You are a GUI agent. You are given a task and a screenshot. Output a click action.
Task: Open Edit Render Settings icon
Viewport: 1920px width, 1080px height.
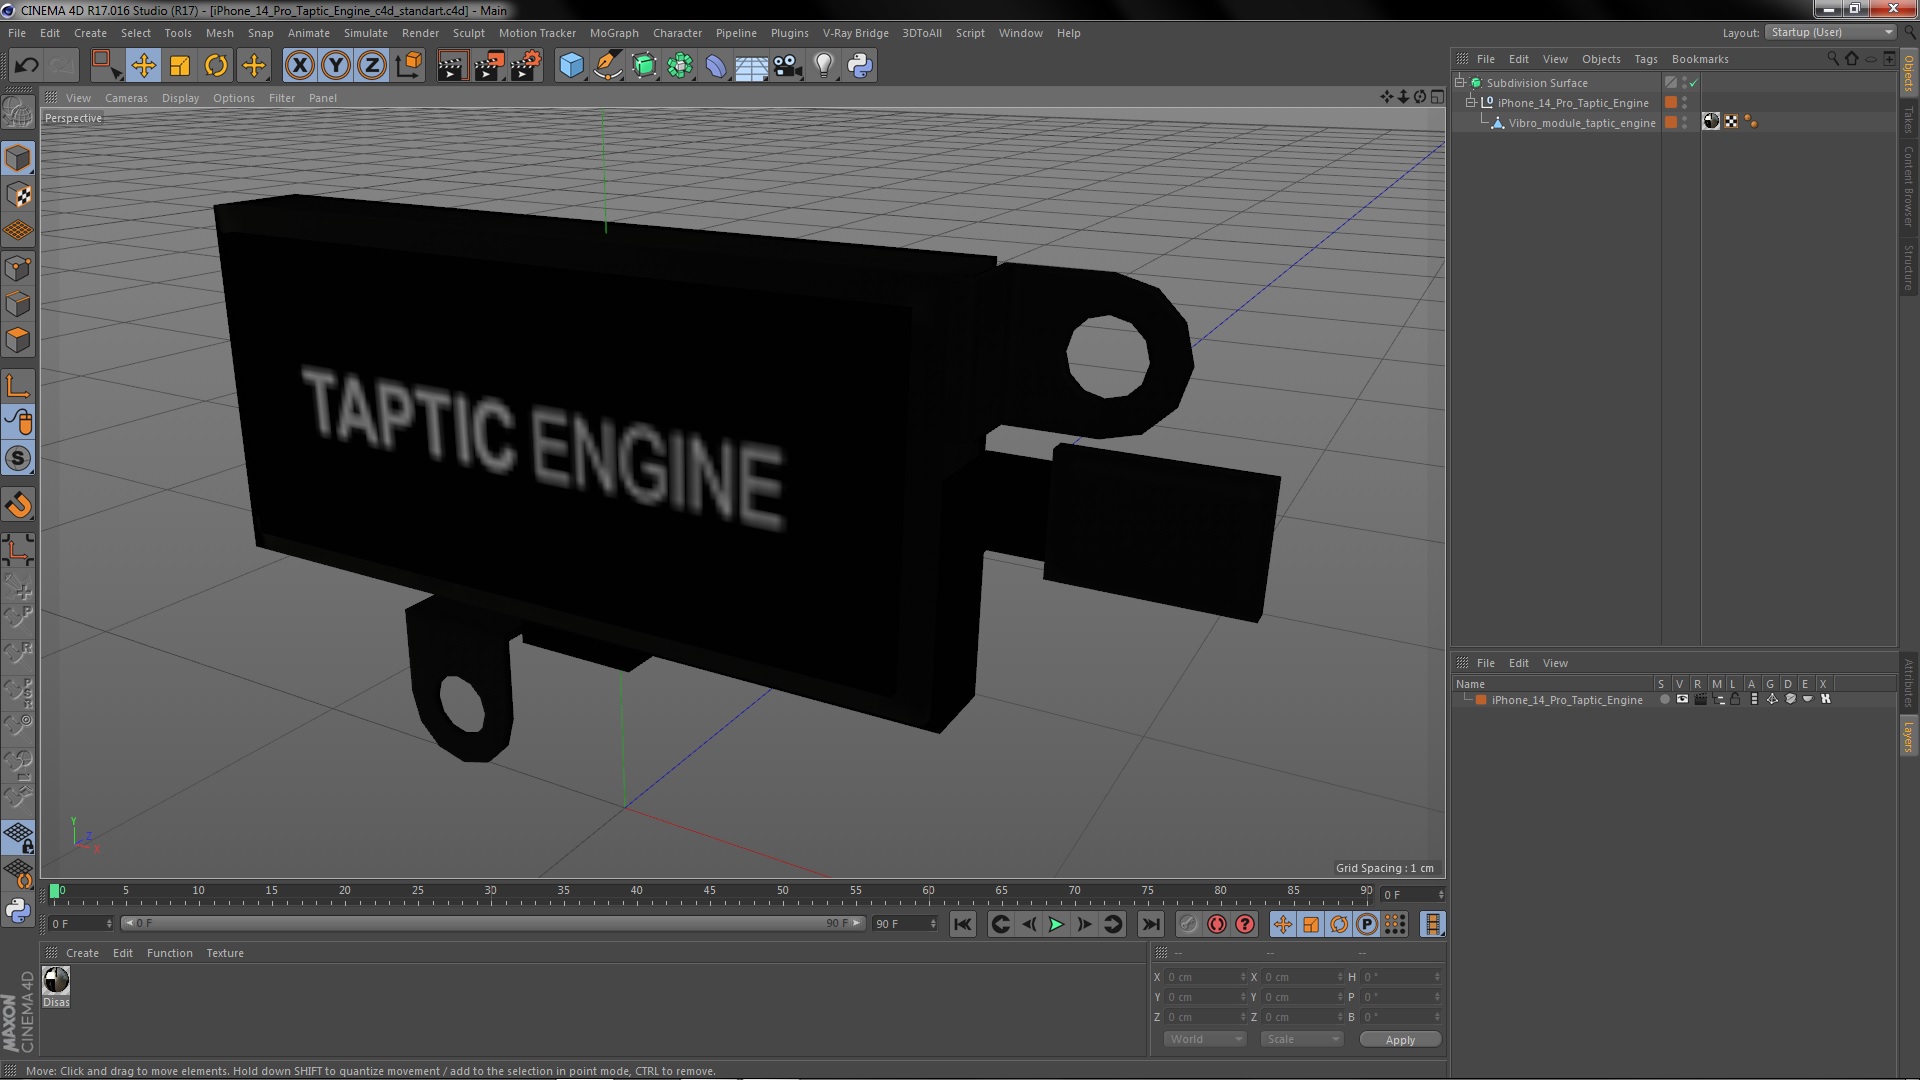point(526,66)
